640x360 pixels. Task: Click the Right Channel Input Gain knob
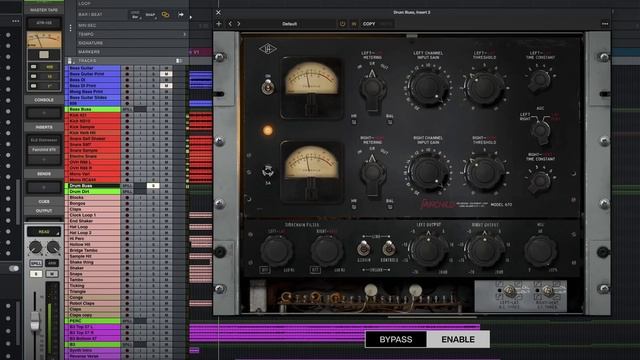click(x=428, y=172)
